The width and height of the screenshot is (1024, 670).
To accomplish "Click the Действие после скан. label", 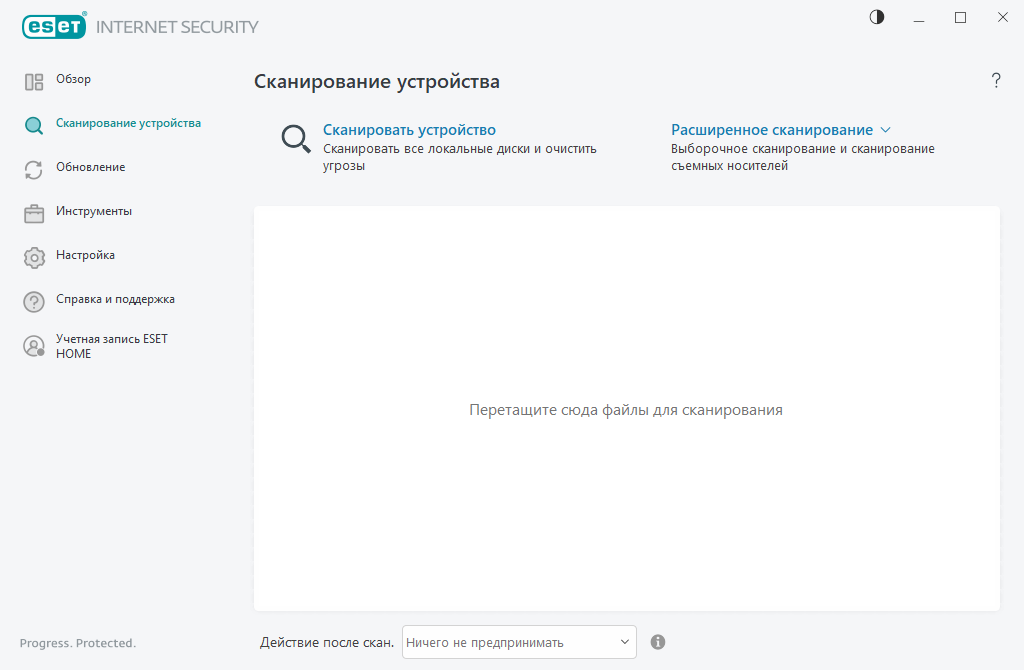I will click(x=327, y=643).
